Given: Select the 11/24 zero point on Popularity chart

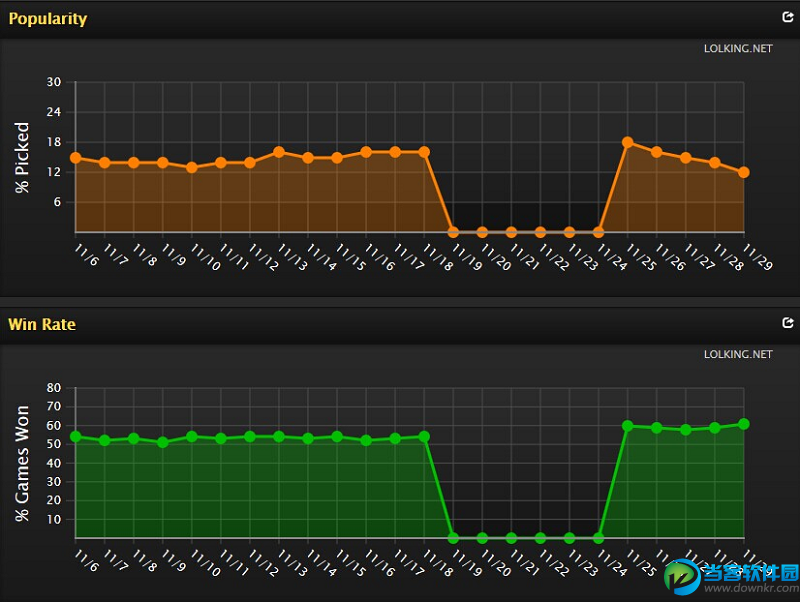Looking at the screenshot, I should (x=598, y=232).
